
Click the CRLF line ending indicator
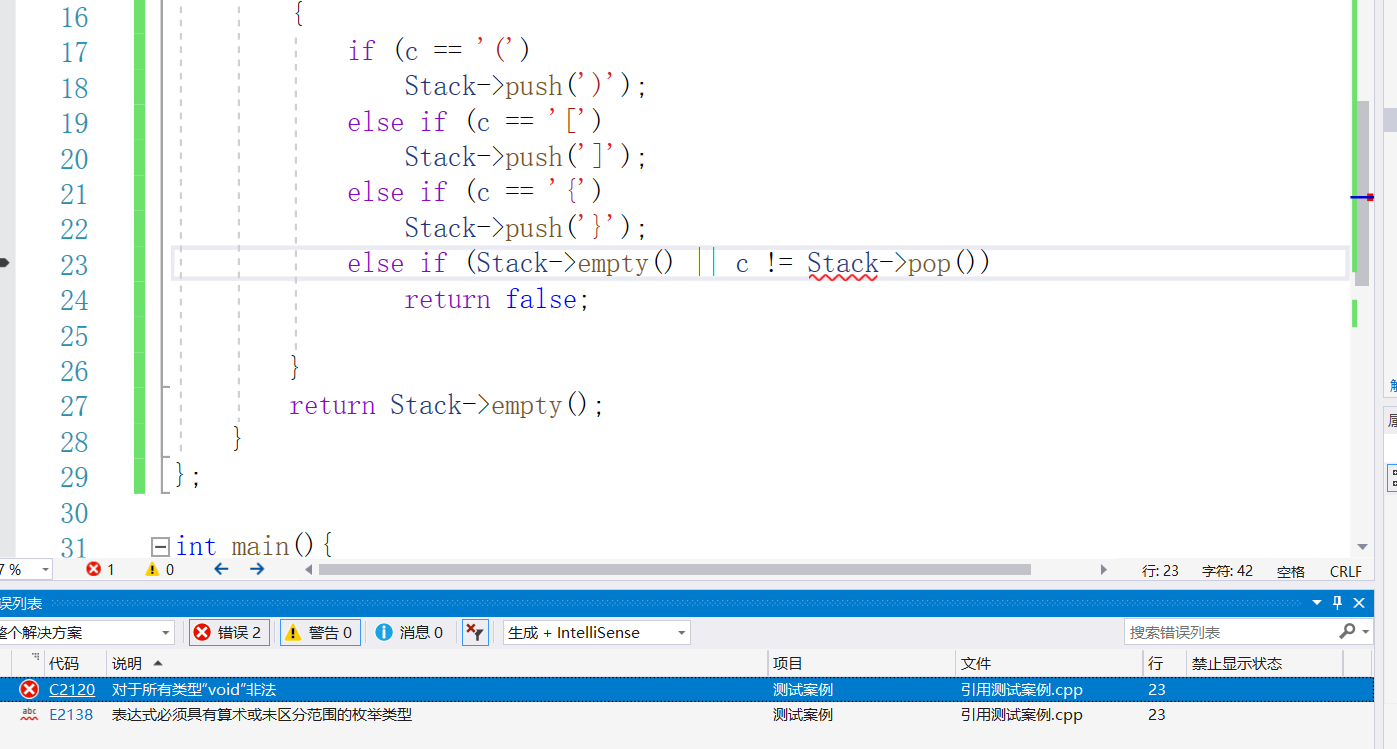coord(1346,571)
